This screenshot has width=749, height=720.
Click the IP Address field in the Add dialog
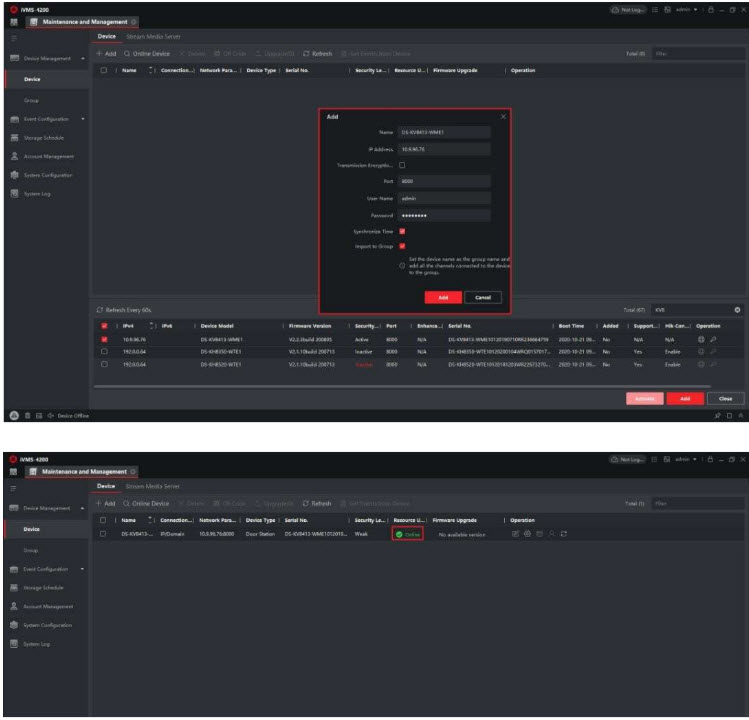(x=444, y=149)
